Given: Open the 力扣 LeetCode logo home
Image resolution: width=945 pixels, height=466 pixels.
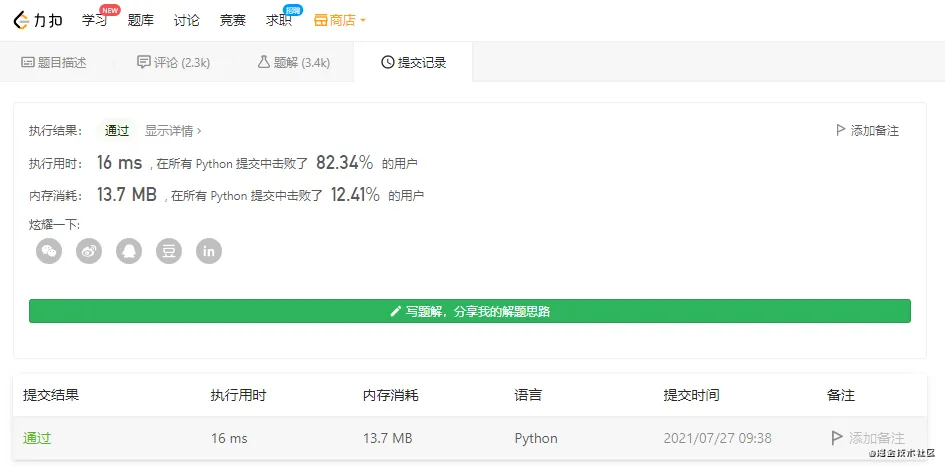Looking at the screenshot, I should [x=38, y=20].
